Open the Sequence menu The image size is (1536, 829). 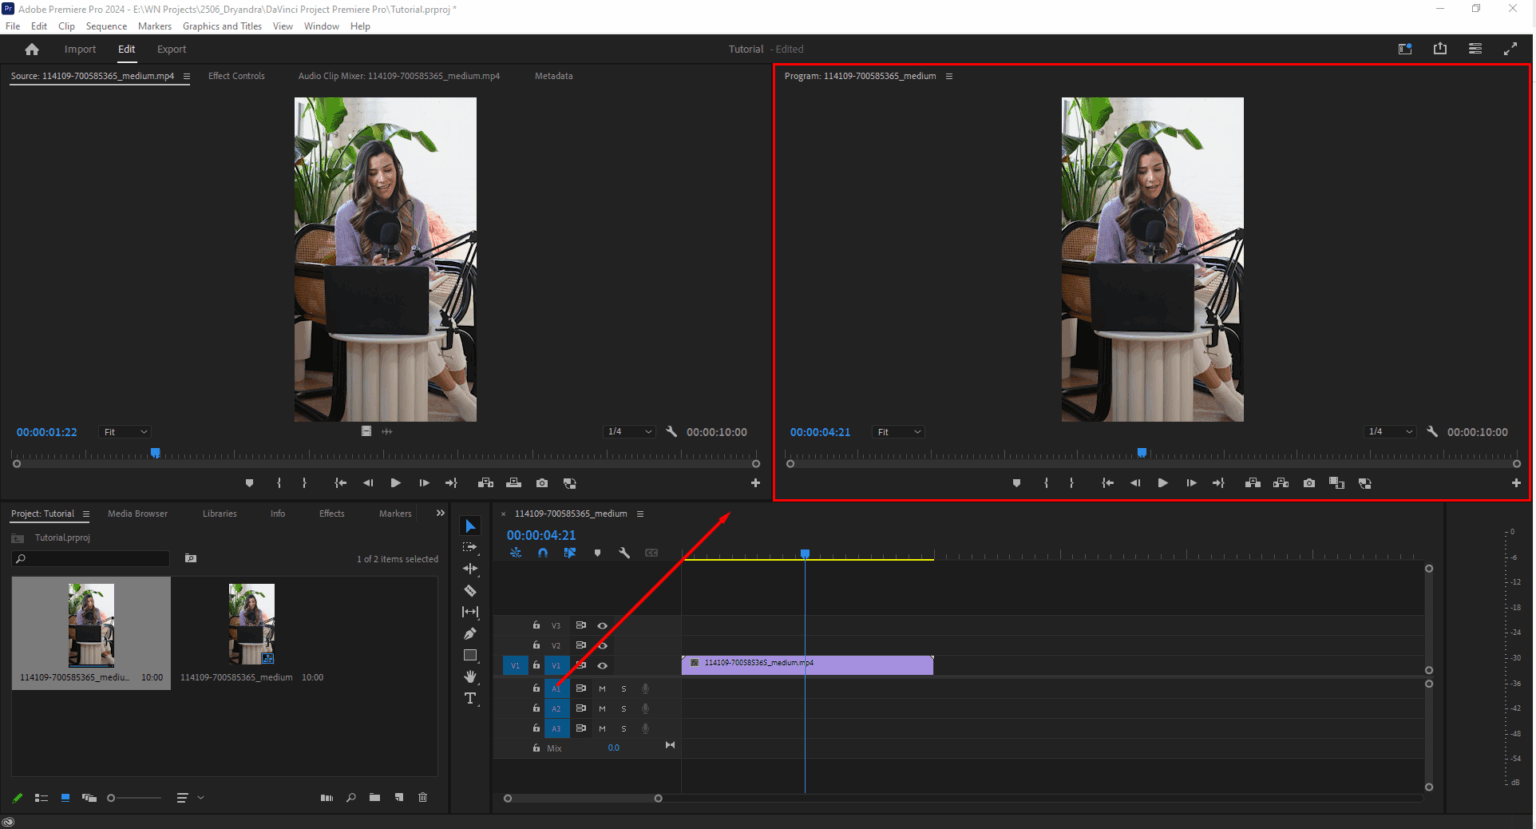[106, 26]
